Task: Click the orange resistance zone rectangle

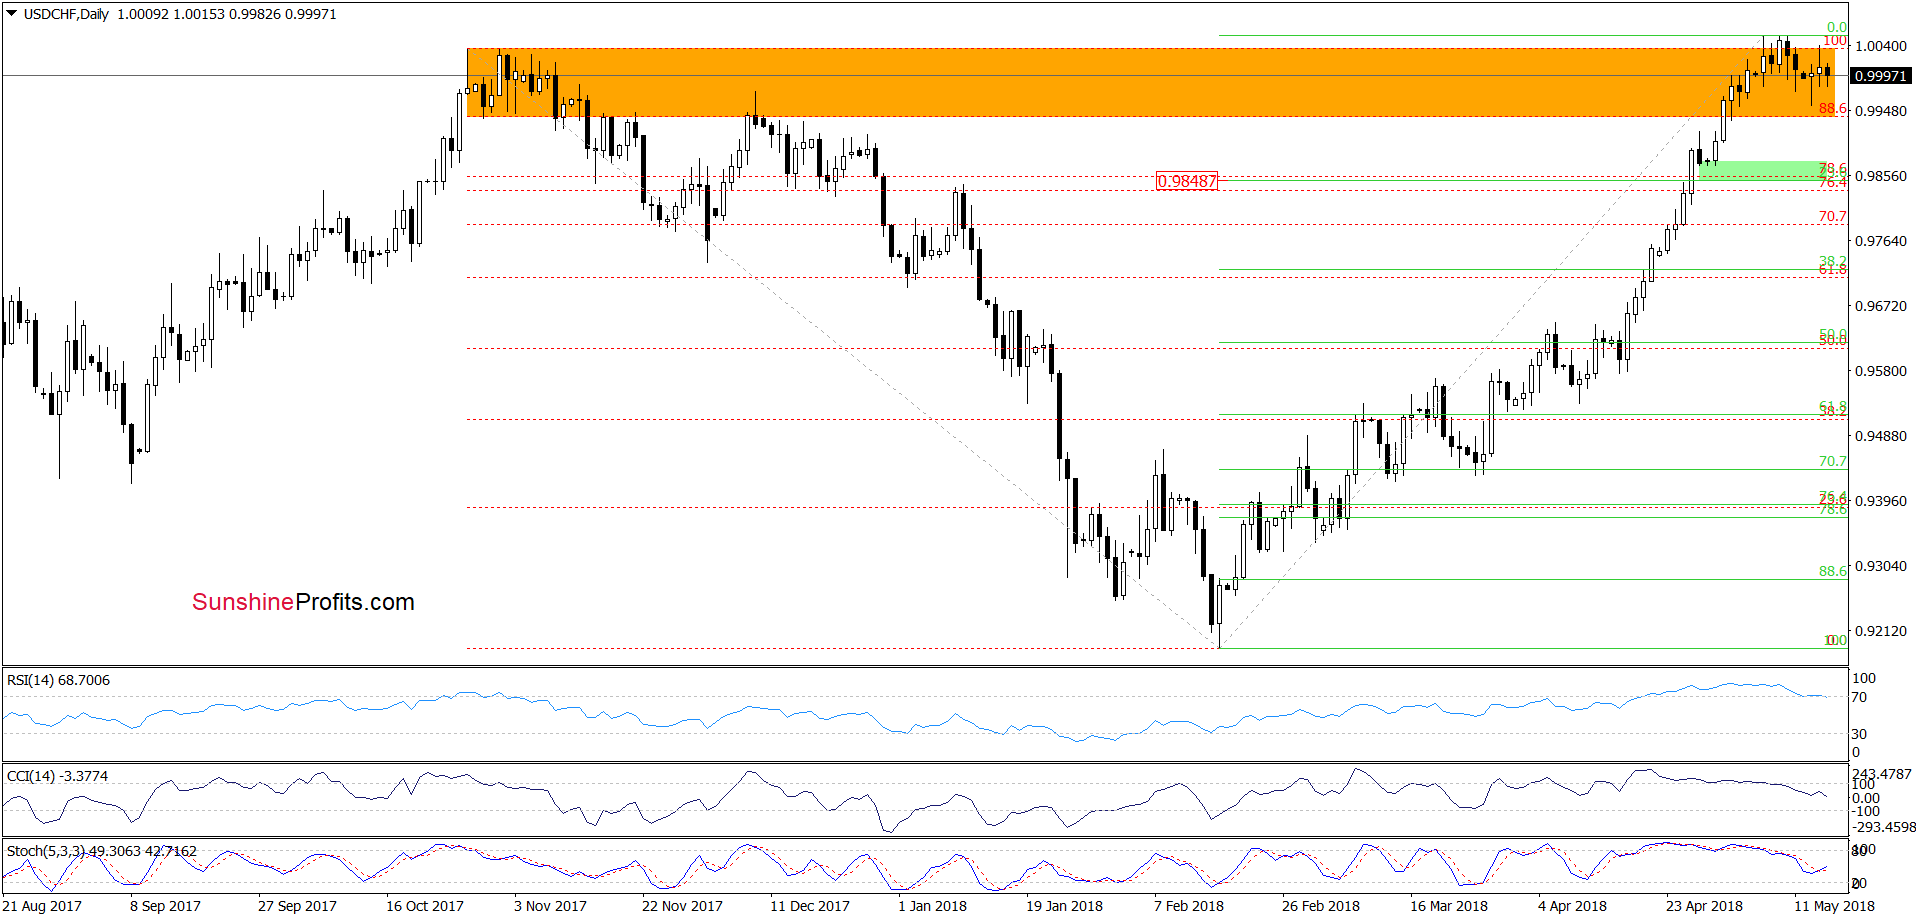Action: pos(1150,82)
